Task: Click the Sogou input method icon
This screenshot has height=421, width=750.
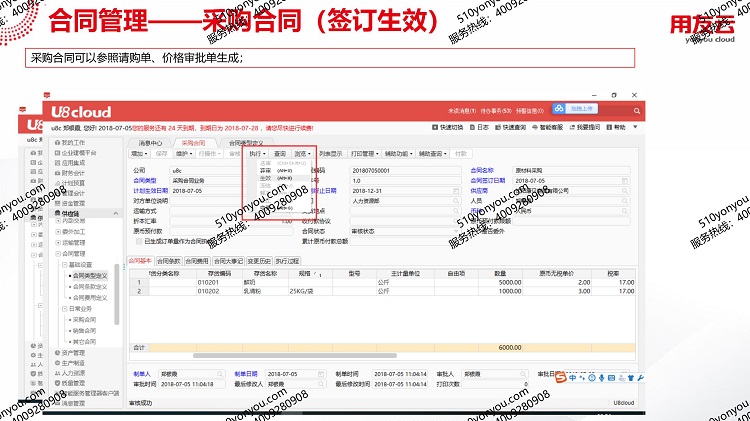Action: (x=560, y=377)
